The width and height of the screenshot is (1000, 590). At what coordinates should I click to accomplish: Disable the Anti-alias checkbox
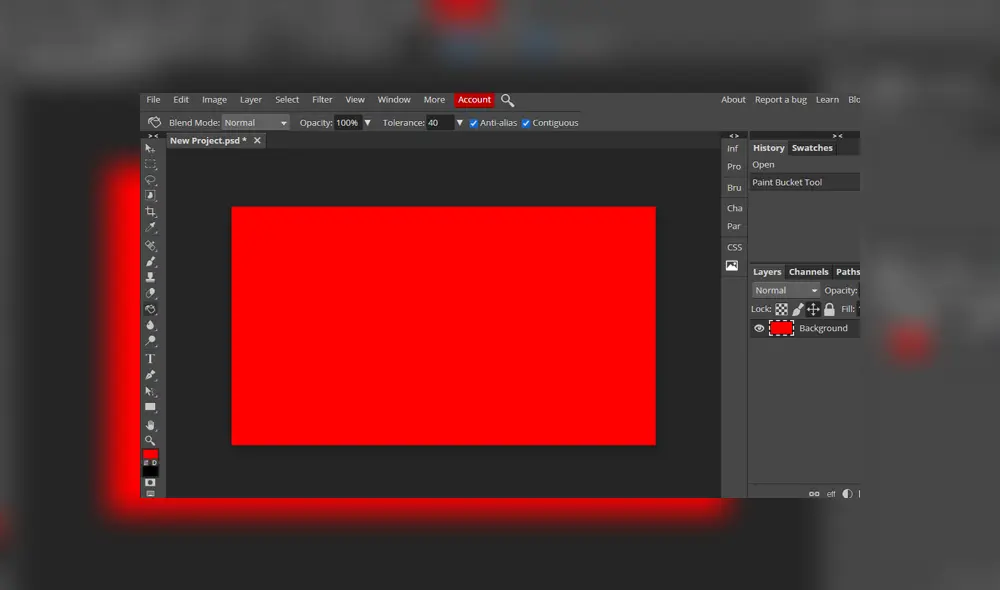(474, 123)
